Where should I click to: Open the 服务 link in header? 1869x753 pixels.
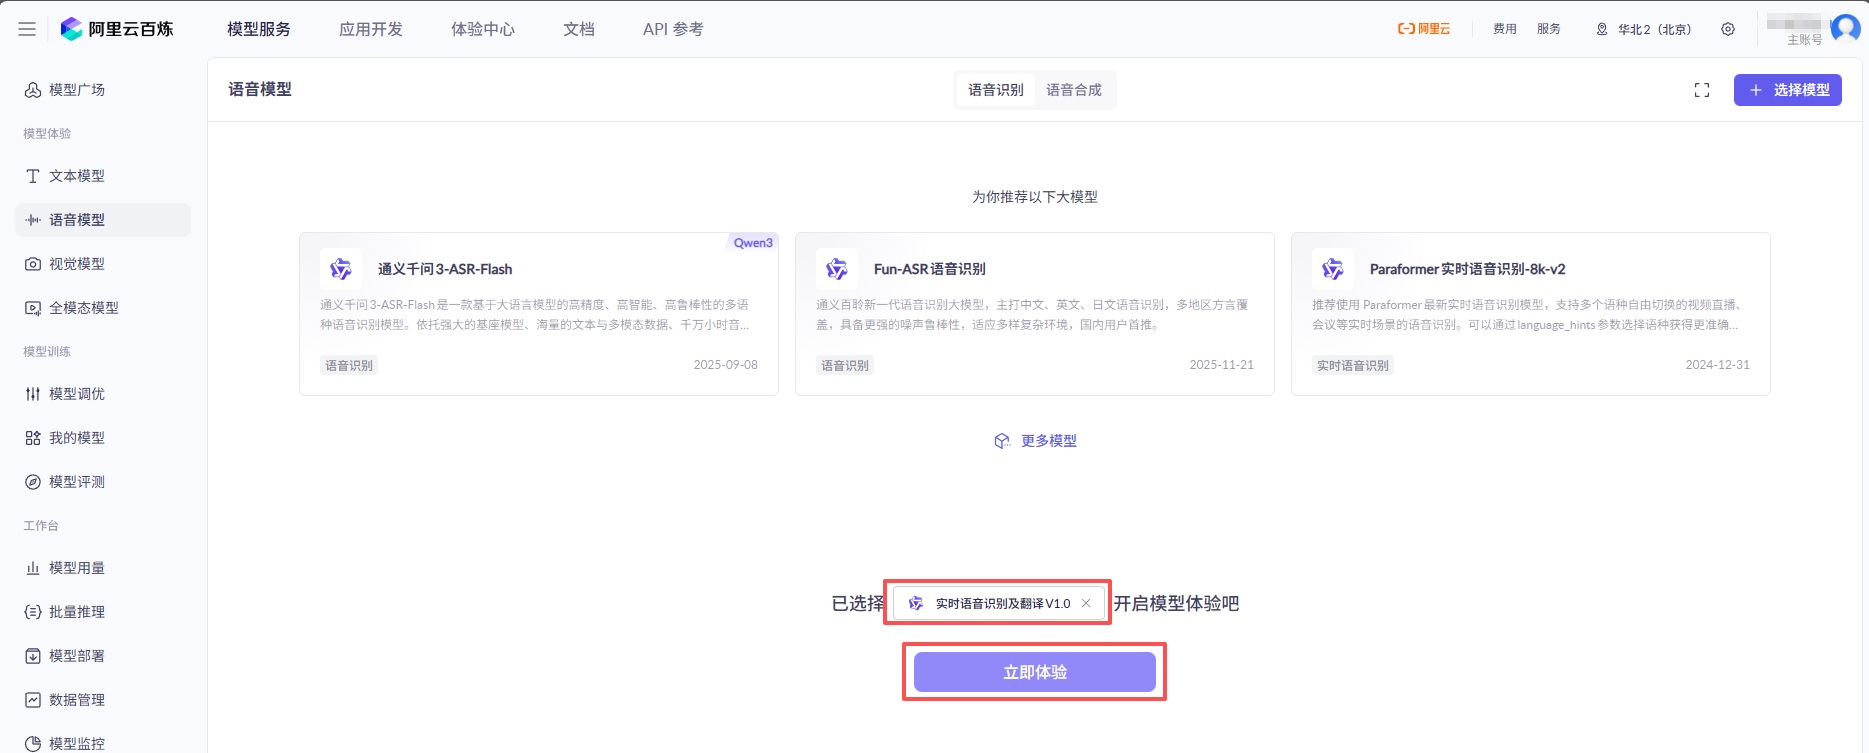pos(1549,29)
